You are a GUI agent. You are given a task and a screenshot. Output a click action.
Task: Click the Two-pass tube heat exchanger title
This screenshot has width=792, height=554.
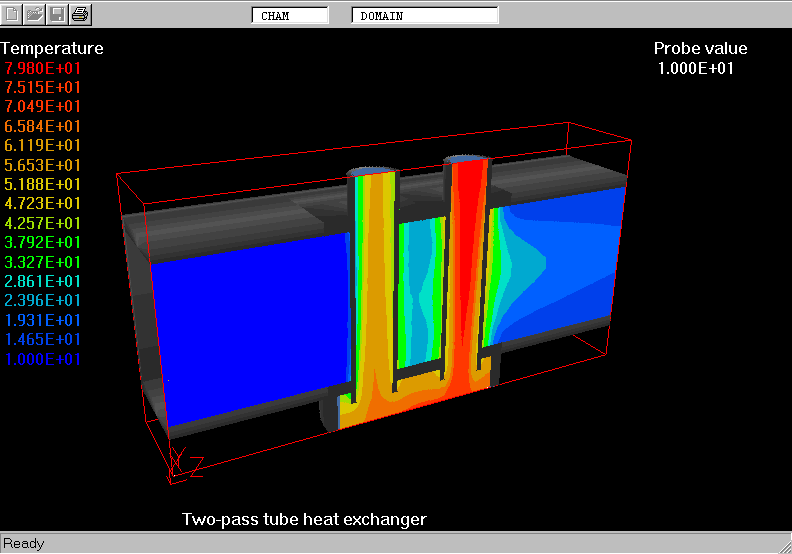[304, 519]
